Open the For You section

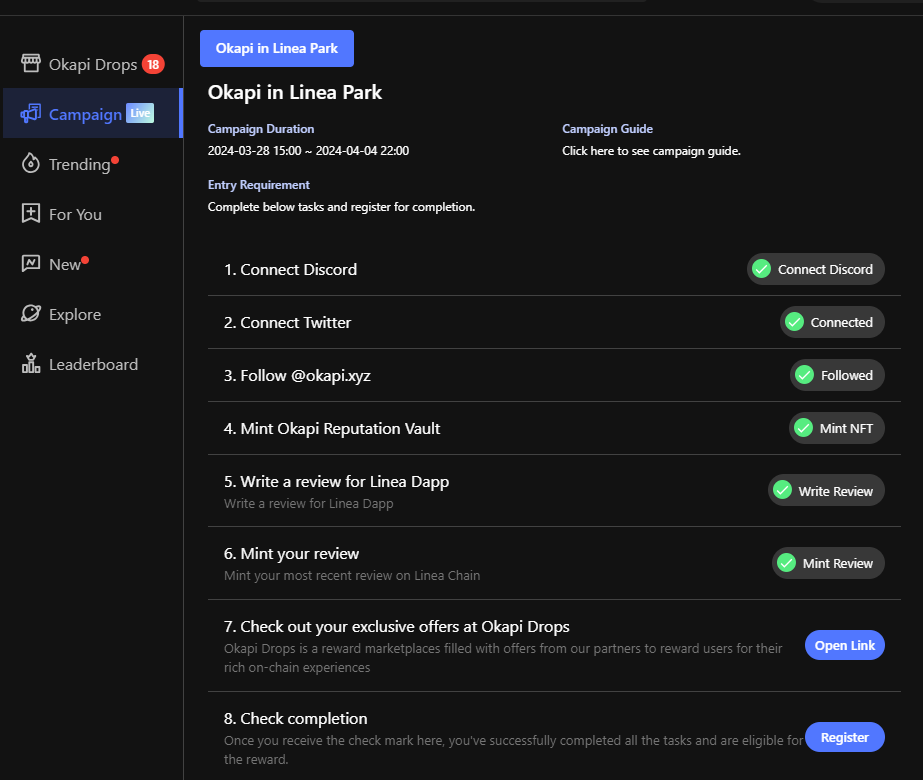(93, 214)
